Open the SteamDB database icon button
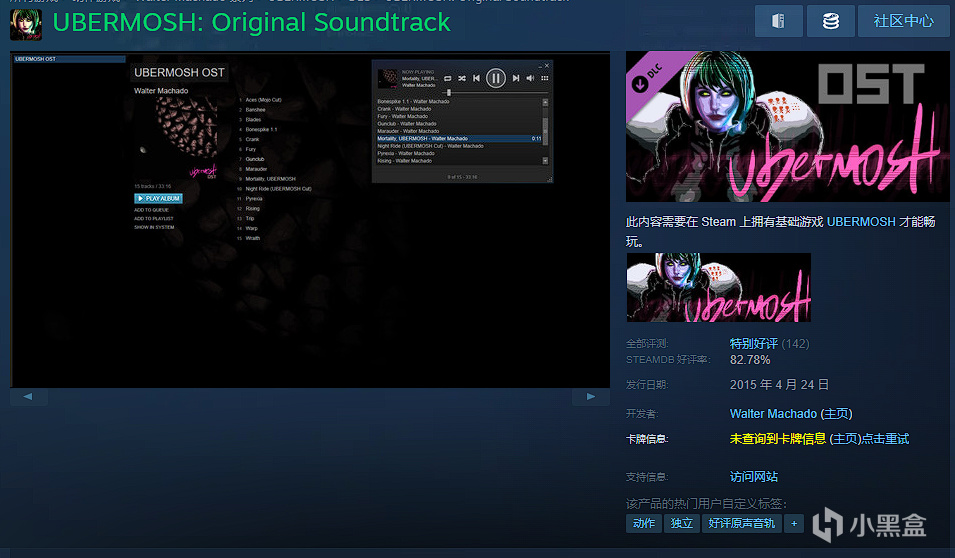The height and width of the screenshot is (558, 955). coord(831,21)
